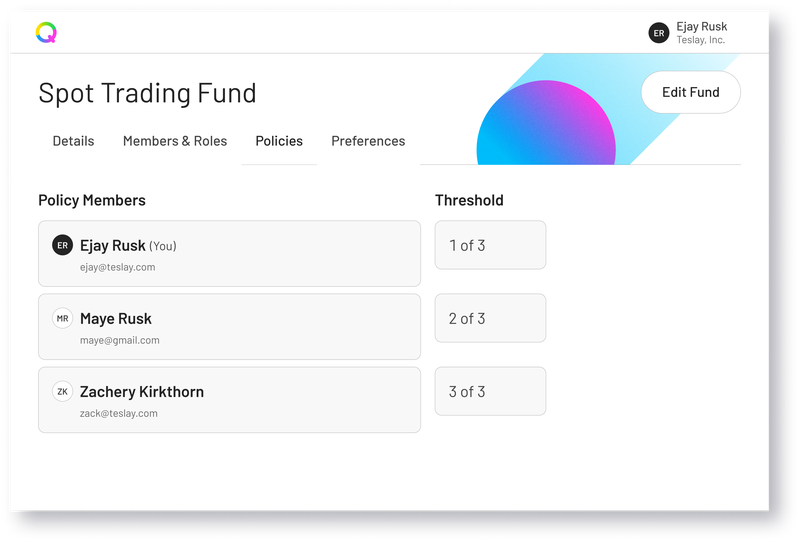Click the gradient sphere banner graphic
The width and height of the screenshot is (800, 541).
tap(546, 122)
